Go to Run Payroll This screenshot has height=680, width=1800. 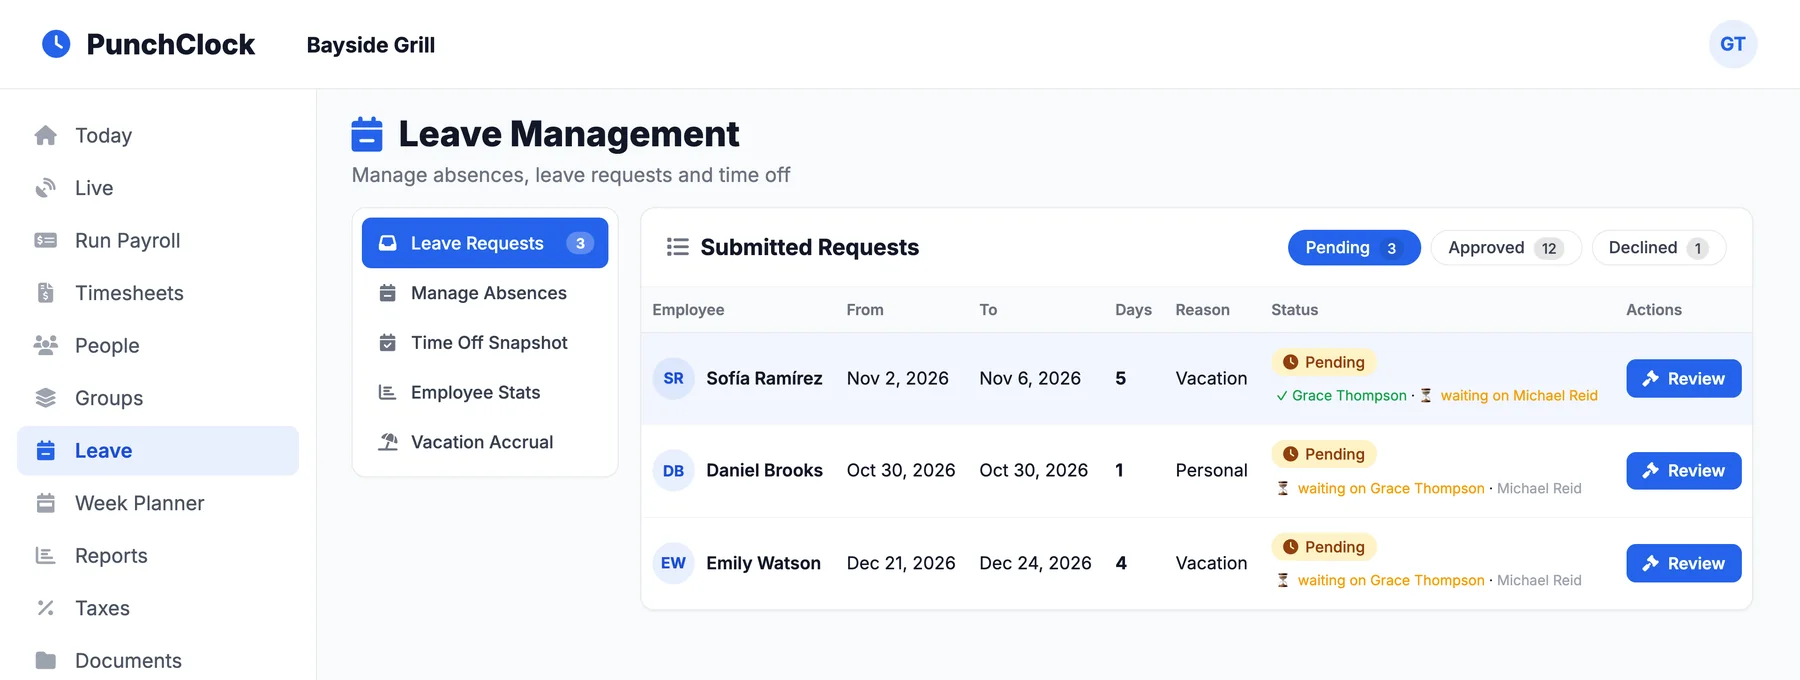(x=158, y=240)
